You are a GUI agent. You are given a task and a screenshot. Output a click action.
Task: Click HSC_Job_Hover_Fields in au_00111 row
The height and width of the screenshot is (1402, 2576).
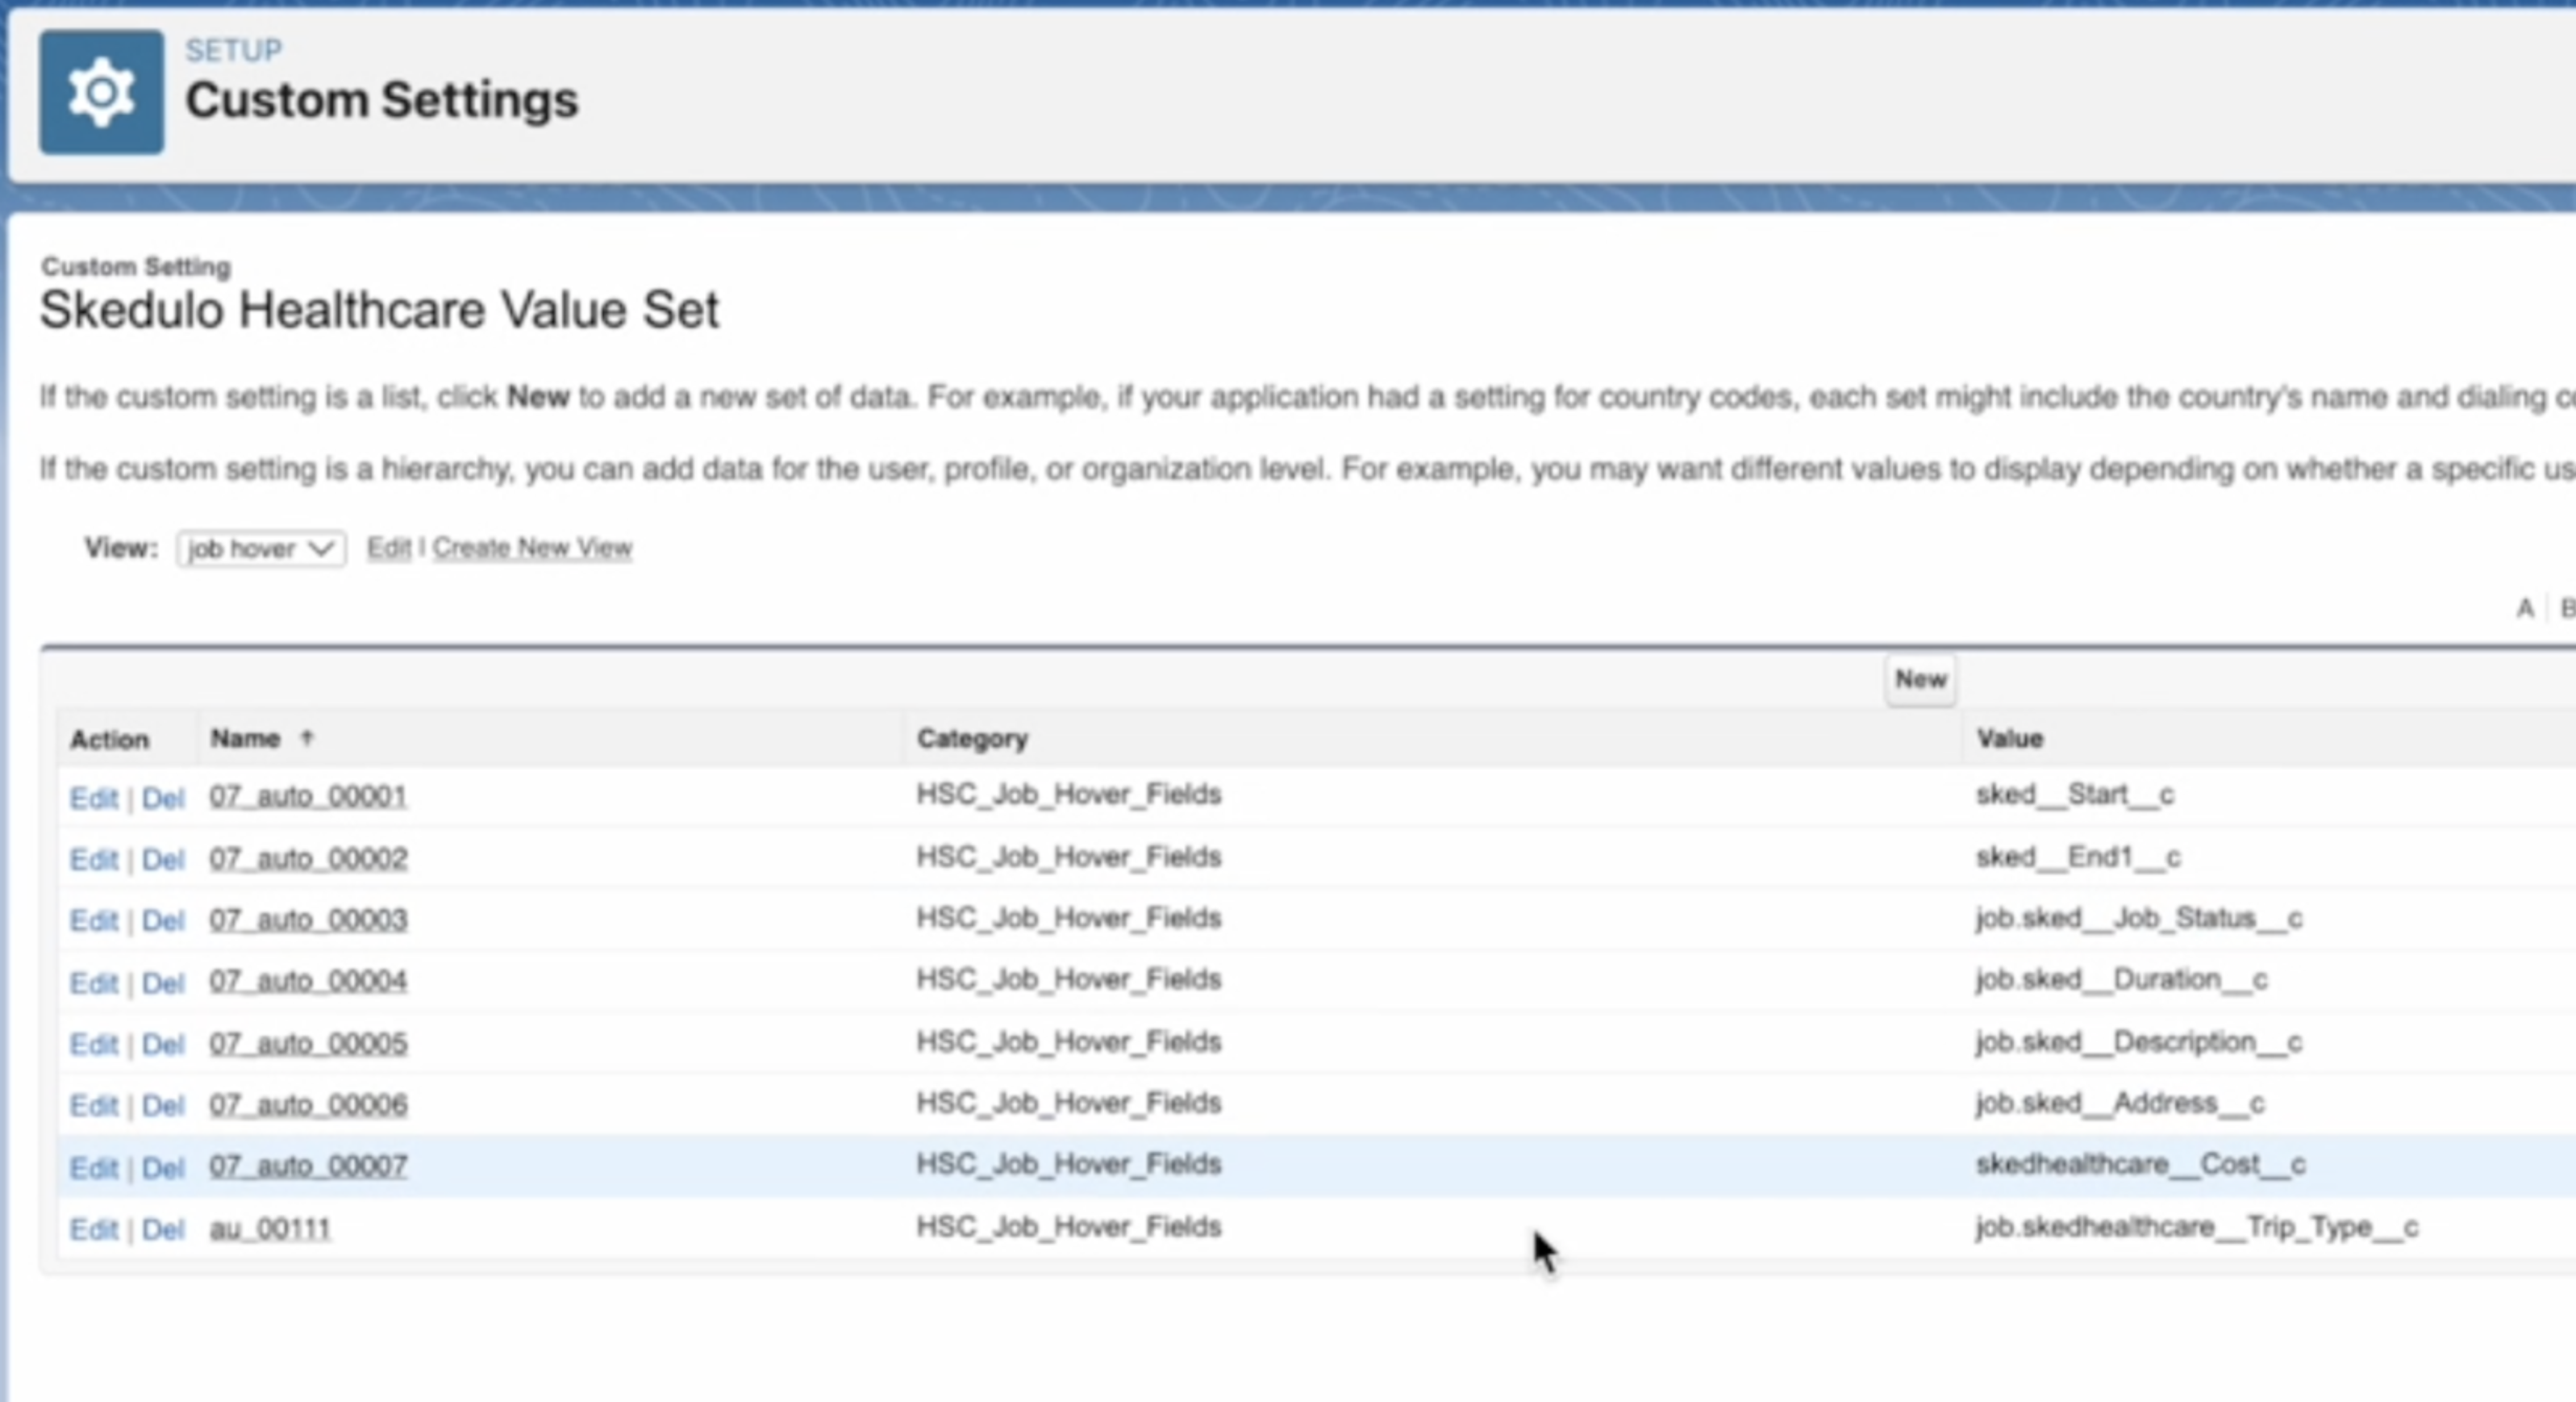click(1069, 1227)
